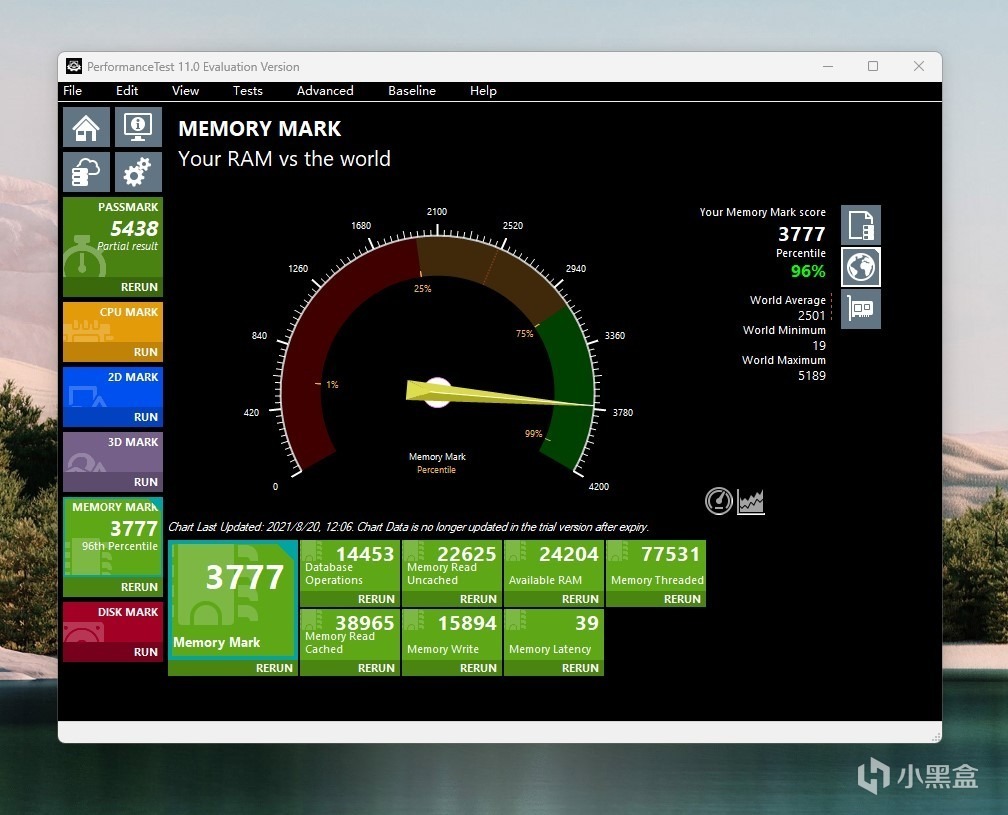Rerun the Memory Read Uncached test
1008x815 pixels.
(x=478, y=599)
